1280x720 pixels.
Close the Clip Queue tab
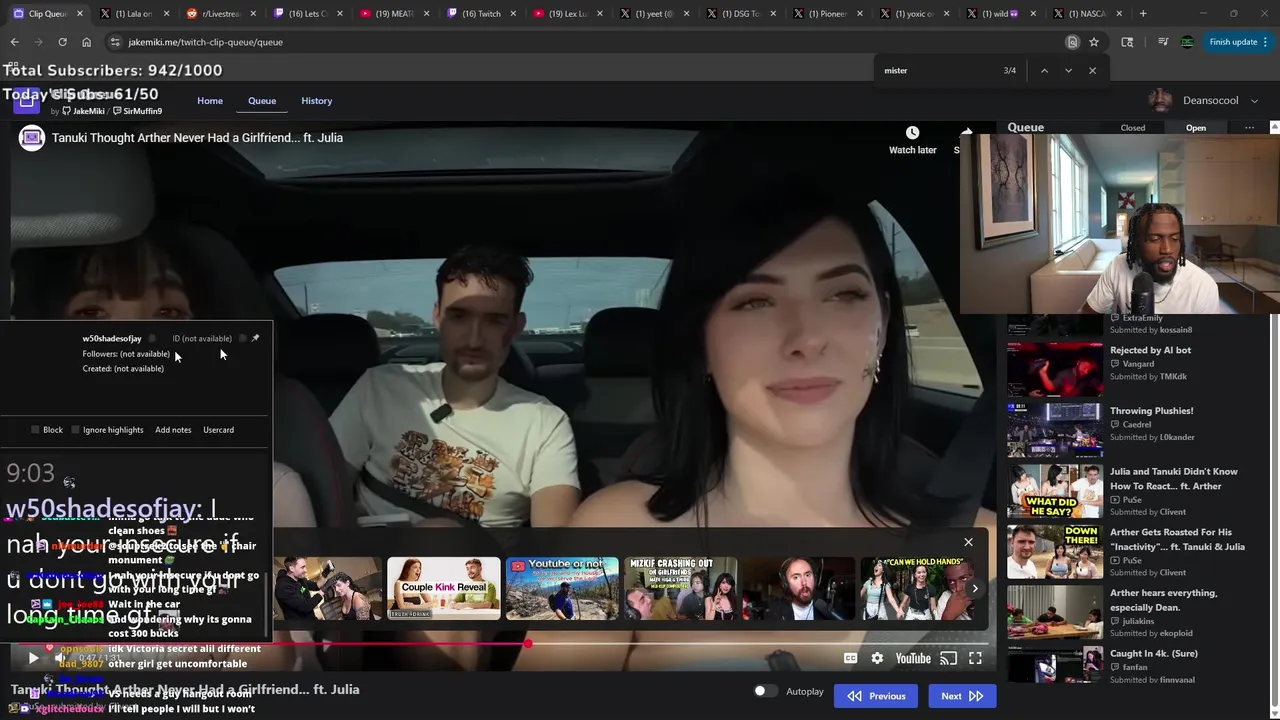(x=79, y=14)
